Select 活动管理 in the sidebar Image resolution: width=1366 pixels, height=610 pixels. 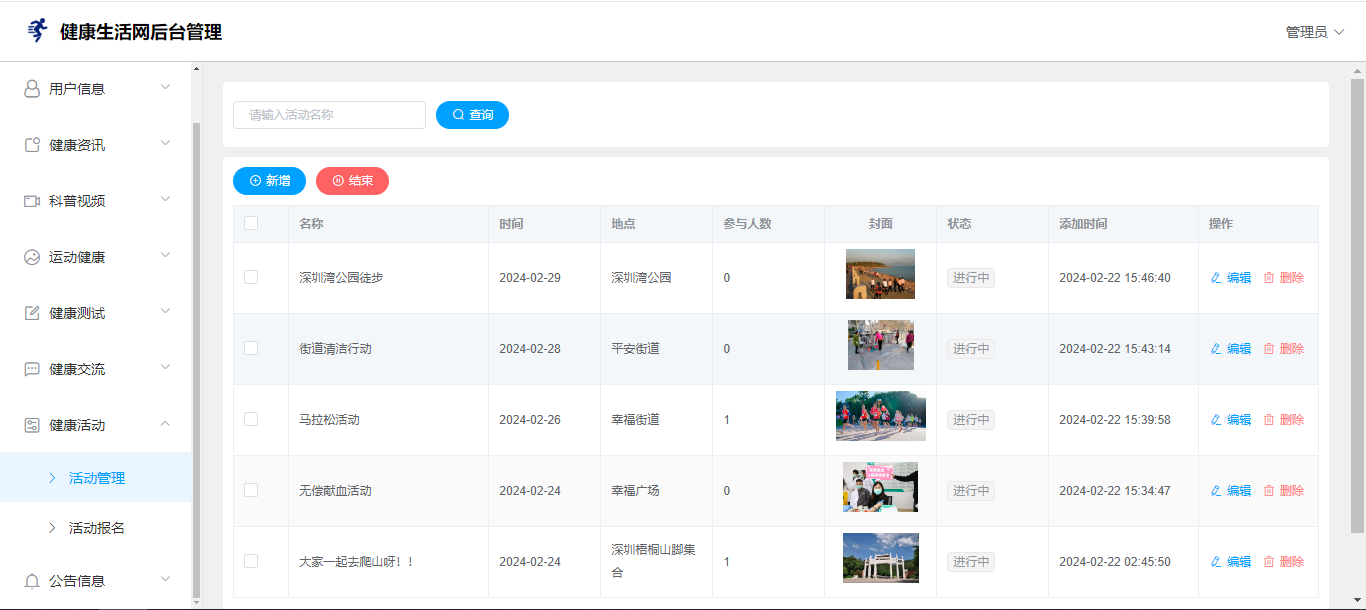pyautogui.click(x=96, y=478)
